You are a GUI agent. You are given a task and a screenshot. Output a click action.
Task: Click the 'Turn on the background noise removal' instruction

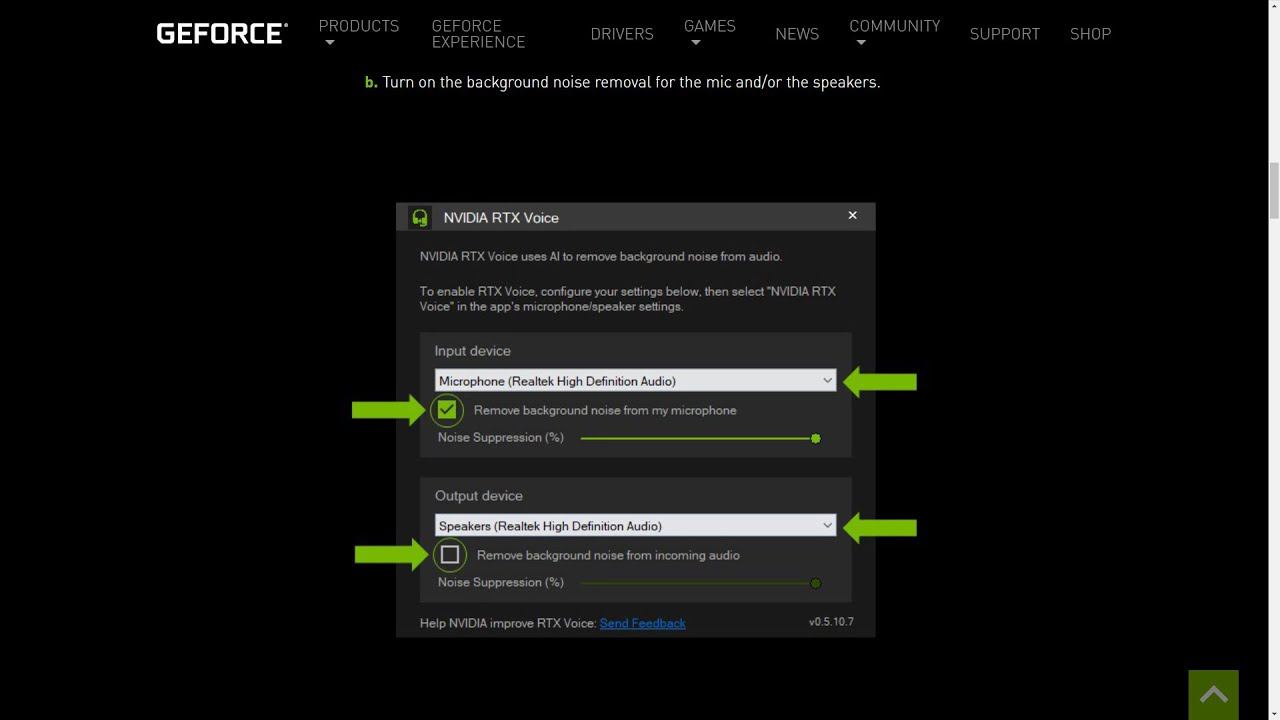[x=631, y=82]
